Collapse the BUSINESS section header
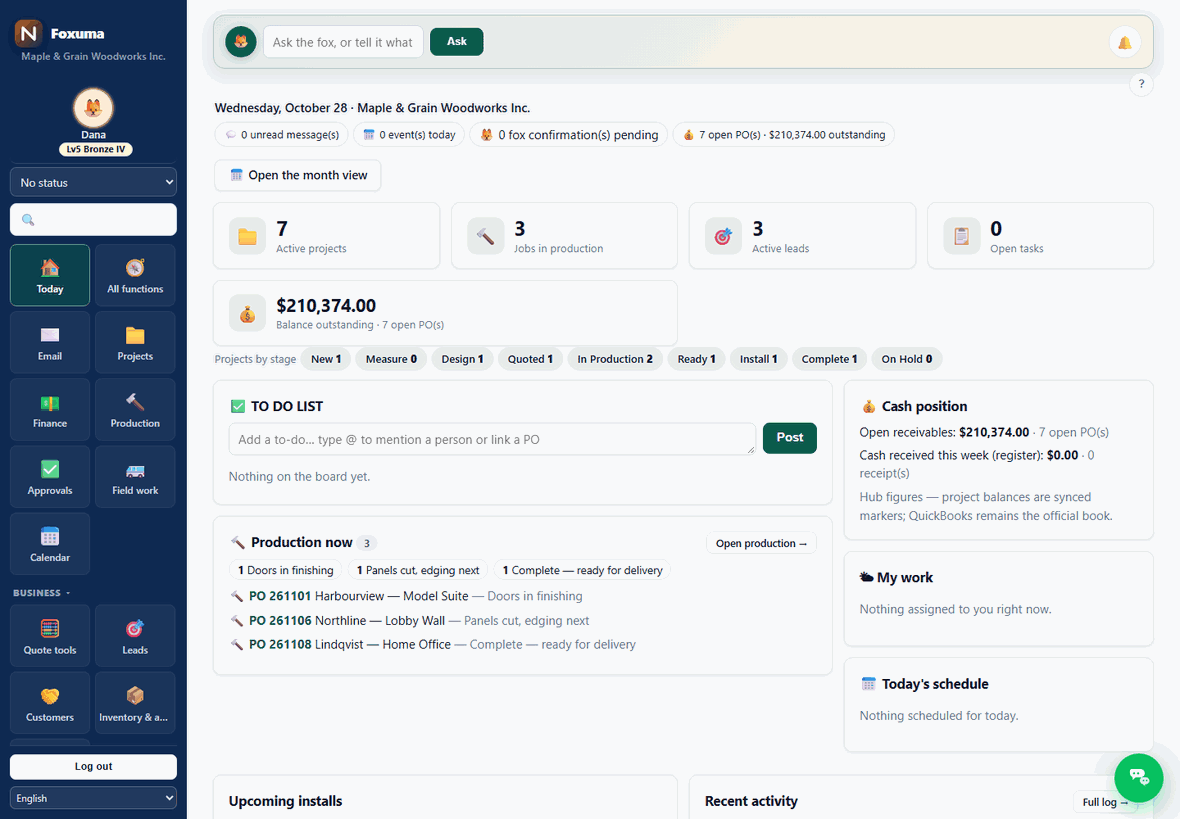 41,593
